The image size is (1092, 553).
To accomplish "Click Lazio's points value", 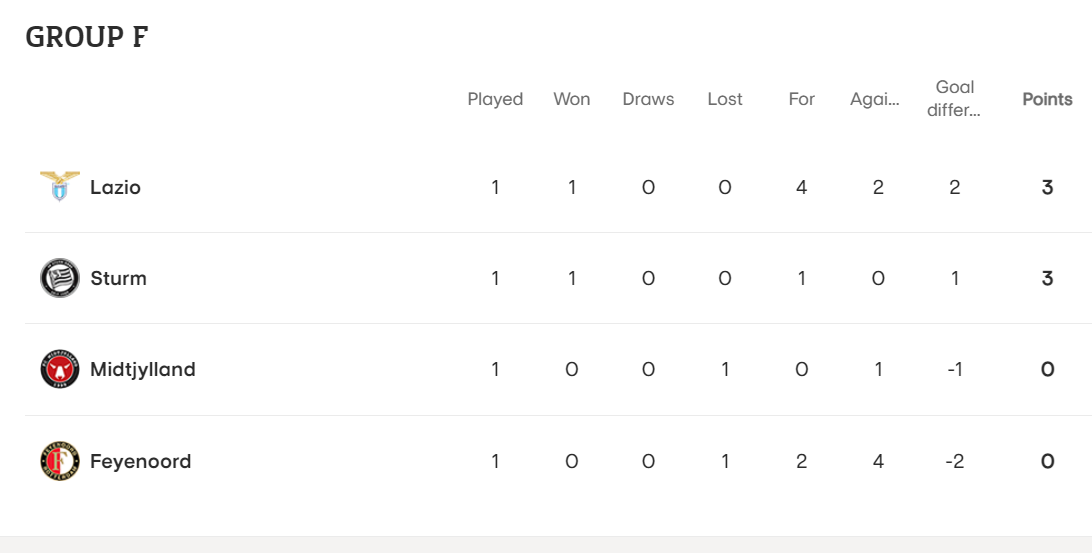I will 1047,187.
